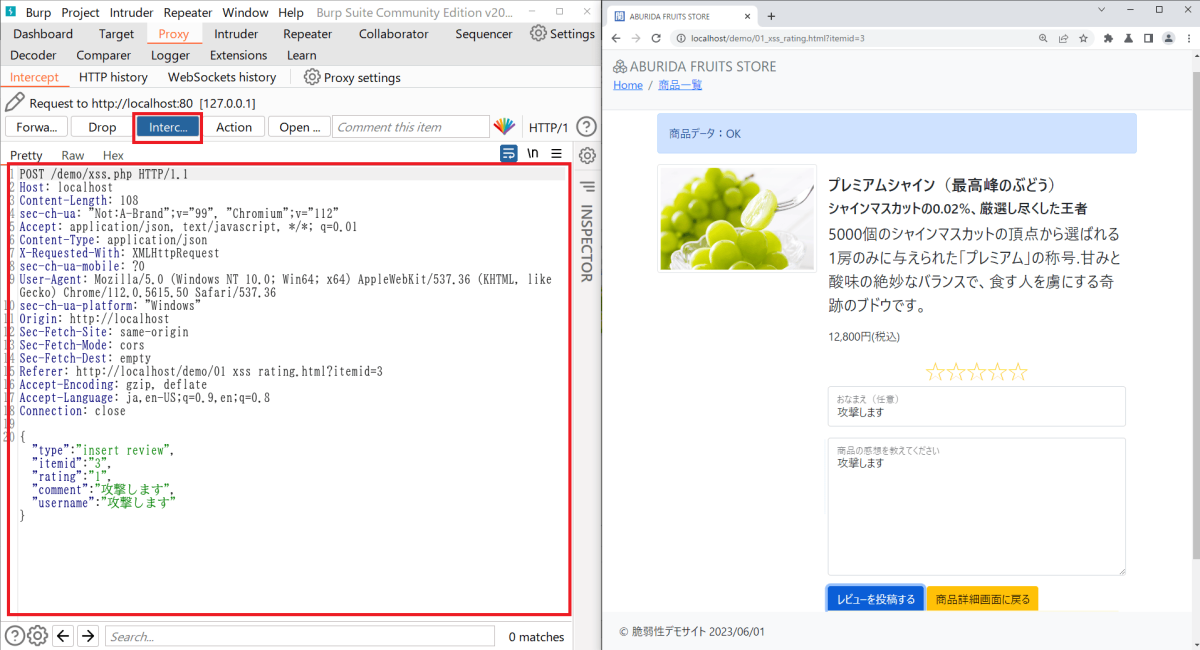
Task: Toggle word wrap with the blue wrap icon
Action: [510, 153]
